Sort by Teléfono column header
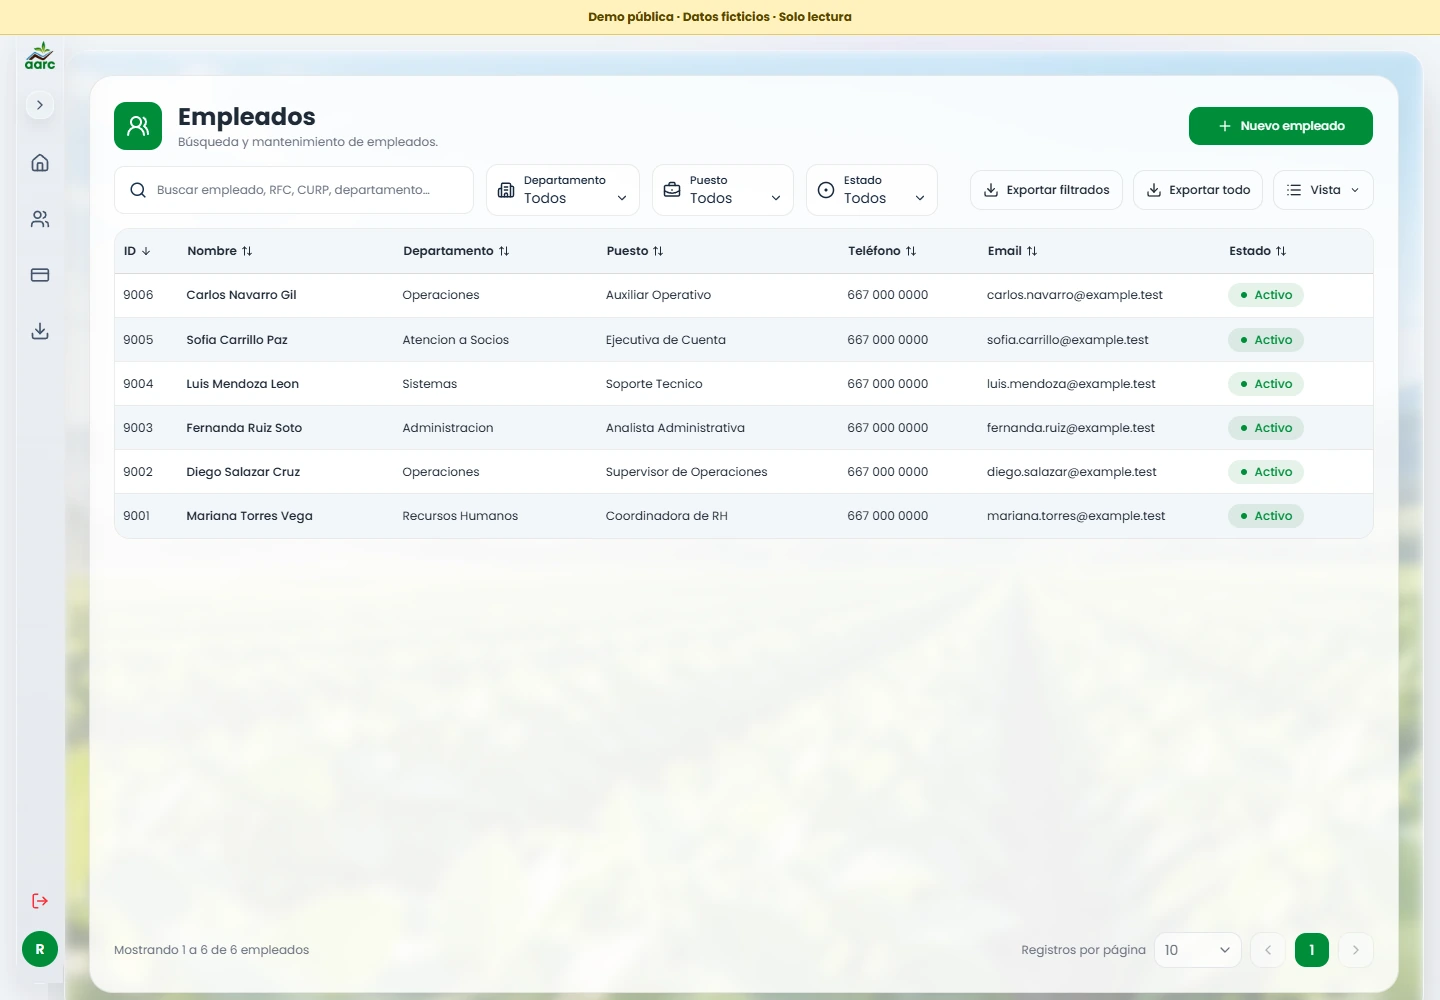The height and width of the screenshot is (1000, 1440). click(x=882, y=251)
